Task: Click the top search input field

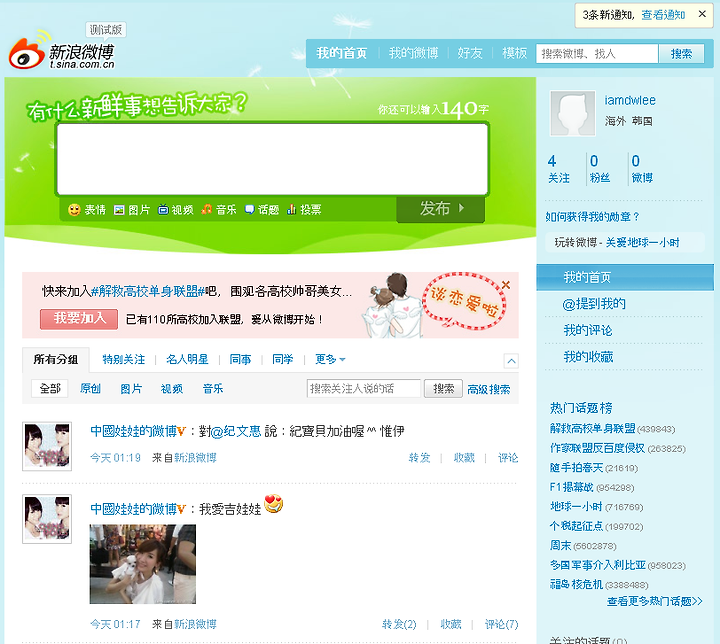Action: [597, 54]
